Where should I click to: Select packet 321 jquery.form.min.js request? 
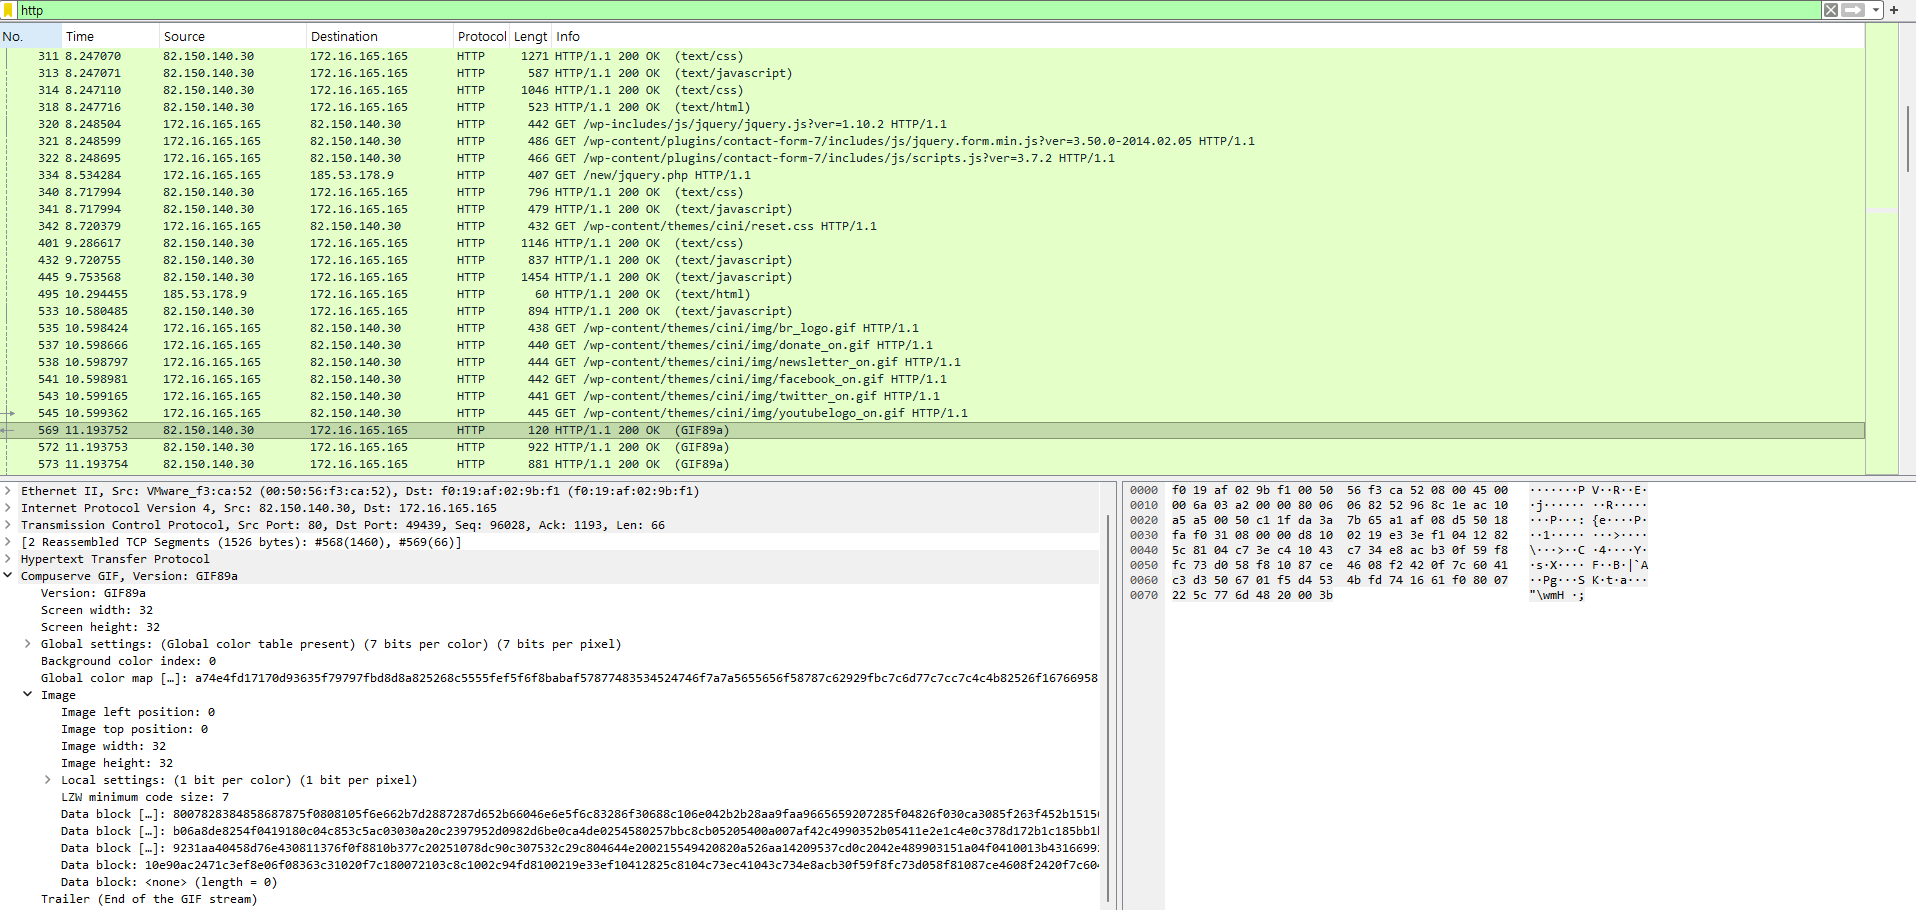click(932, 141)
